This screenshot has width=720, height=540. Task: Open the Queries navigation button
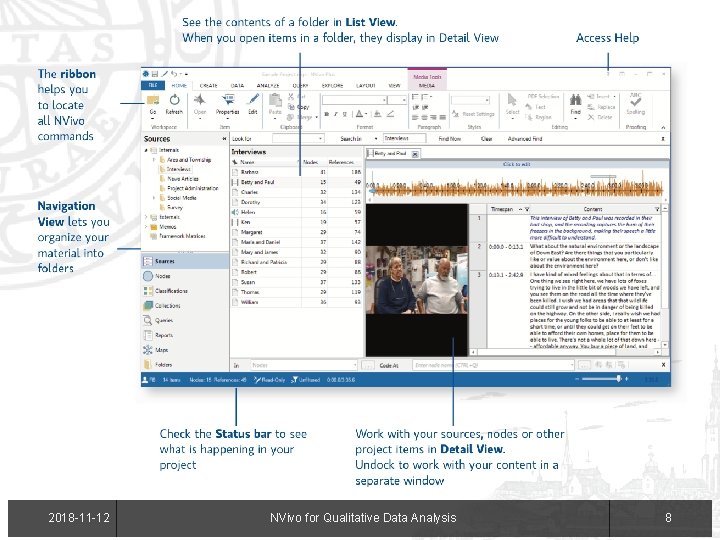(186, 320)
